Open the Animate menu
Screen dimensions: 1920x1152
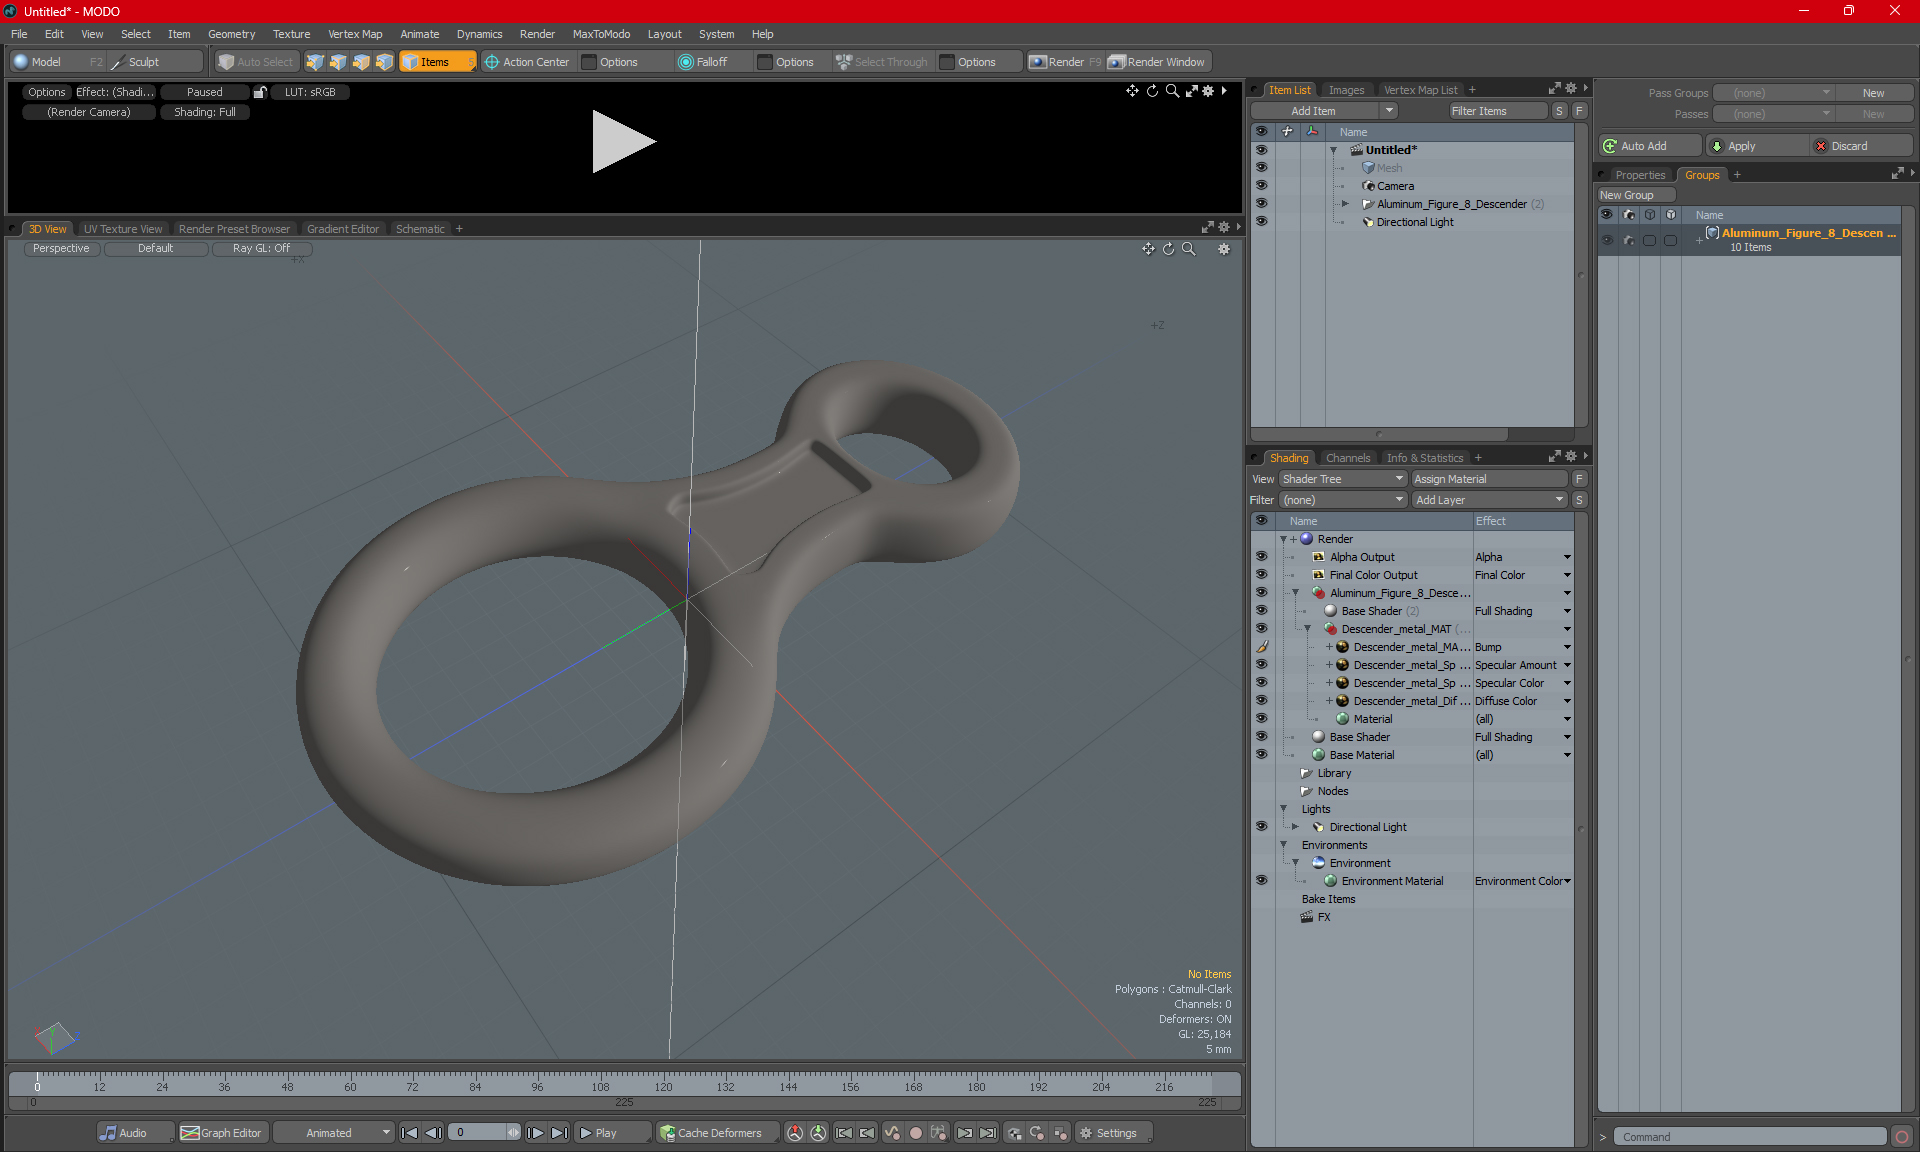point(417,33)
